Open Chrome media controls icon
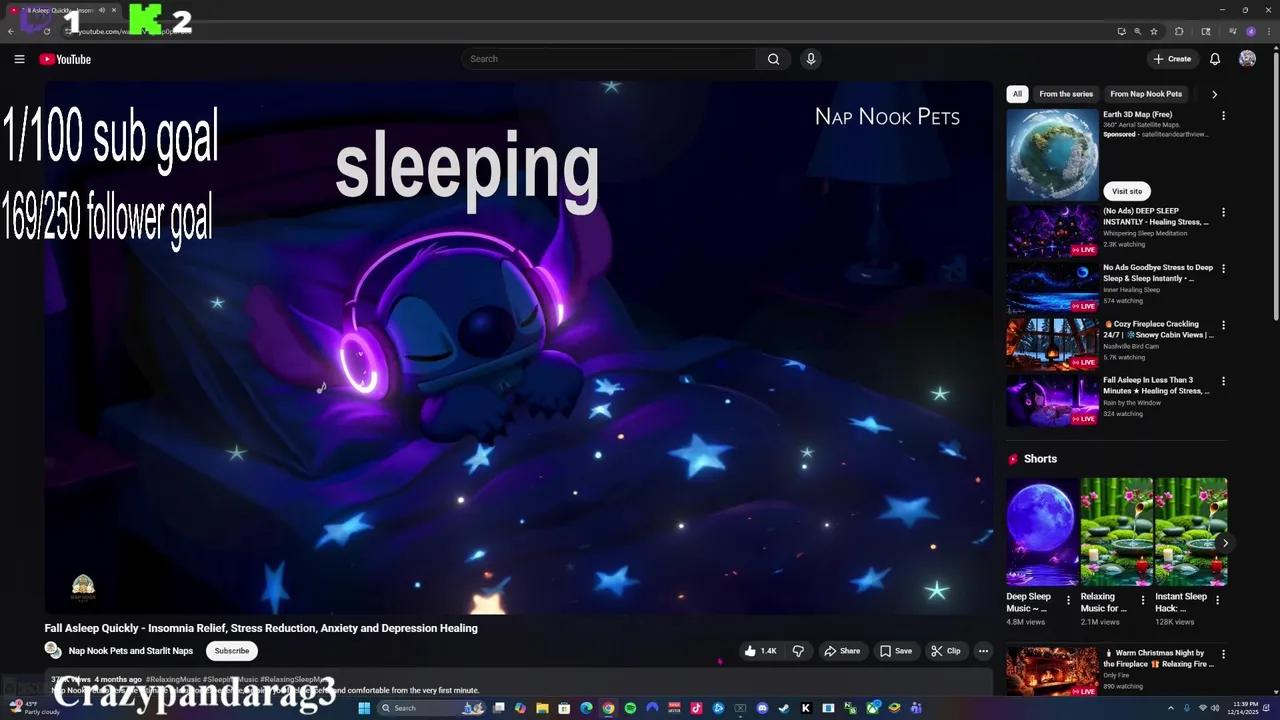The height and width of the screenshot is (720, 1280). click(1232, 31)
